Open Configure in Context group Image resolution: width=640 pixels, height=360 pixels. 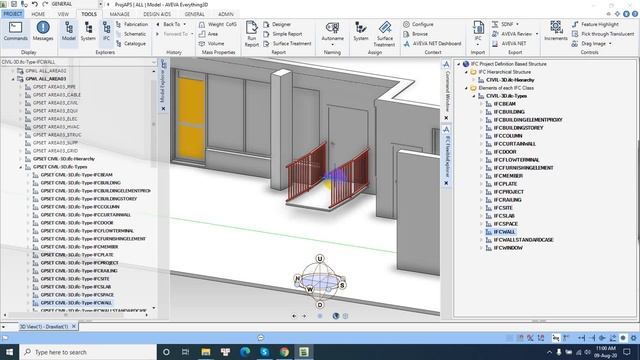coord(418,24)
